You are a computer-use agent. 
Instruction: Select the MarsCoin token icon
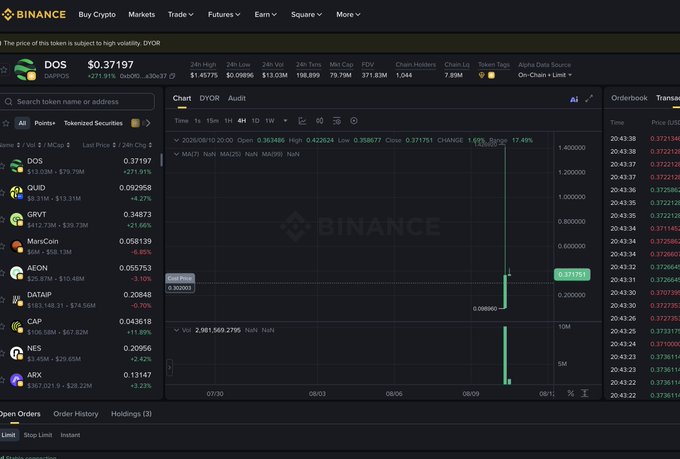tap(16, 246)
